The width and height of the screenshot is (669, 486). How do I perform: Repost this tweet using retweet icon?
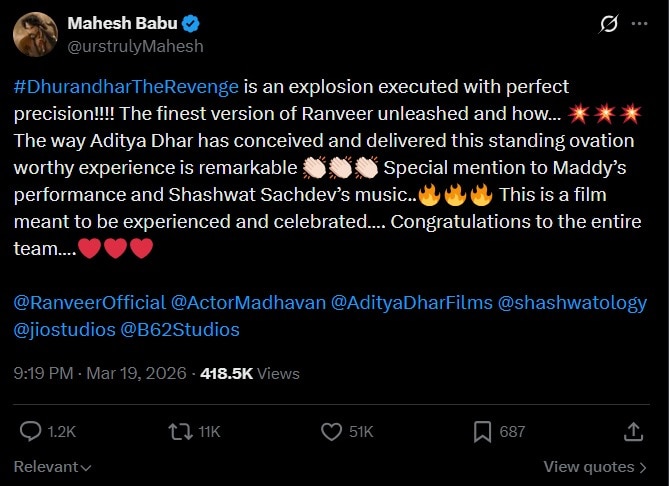coord(180,431)
